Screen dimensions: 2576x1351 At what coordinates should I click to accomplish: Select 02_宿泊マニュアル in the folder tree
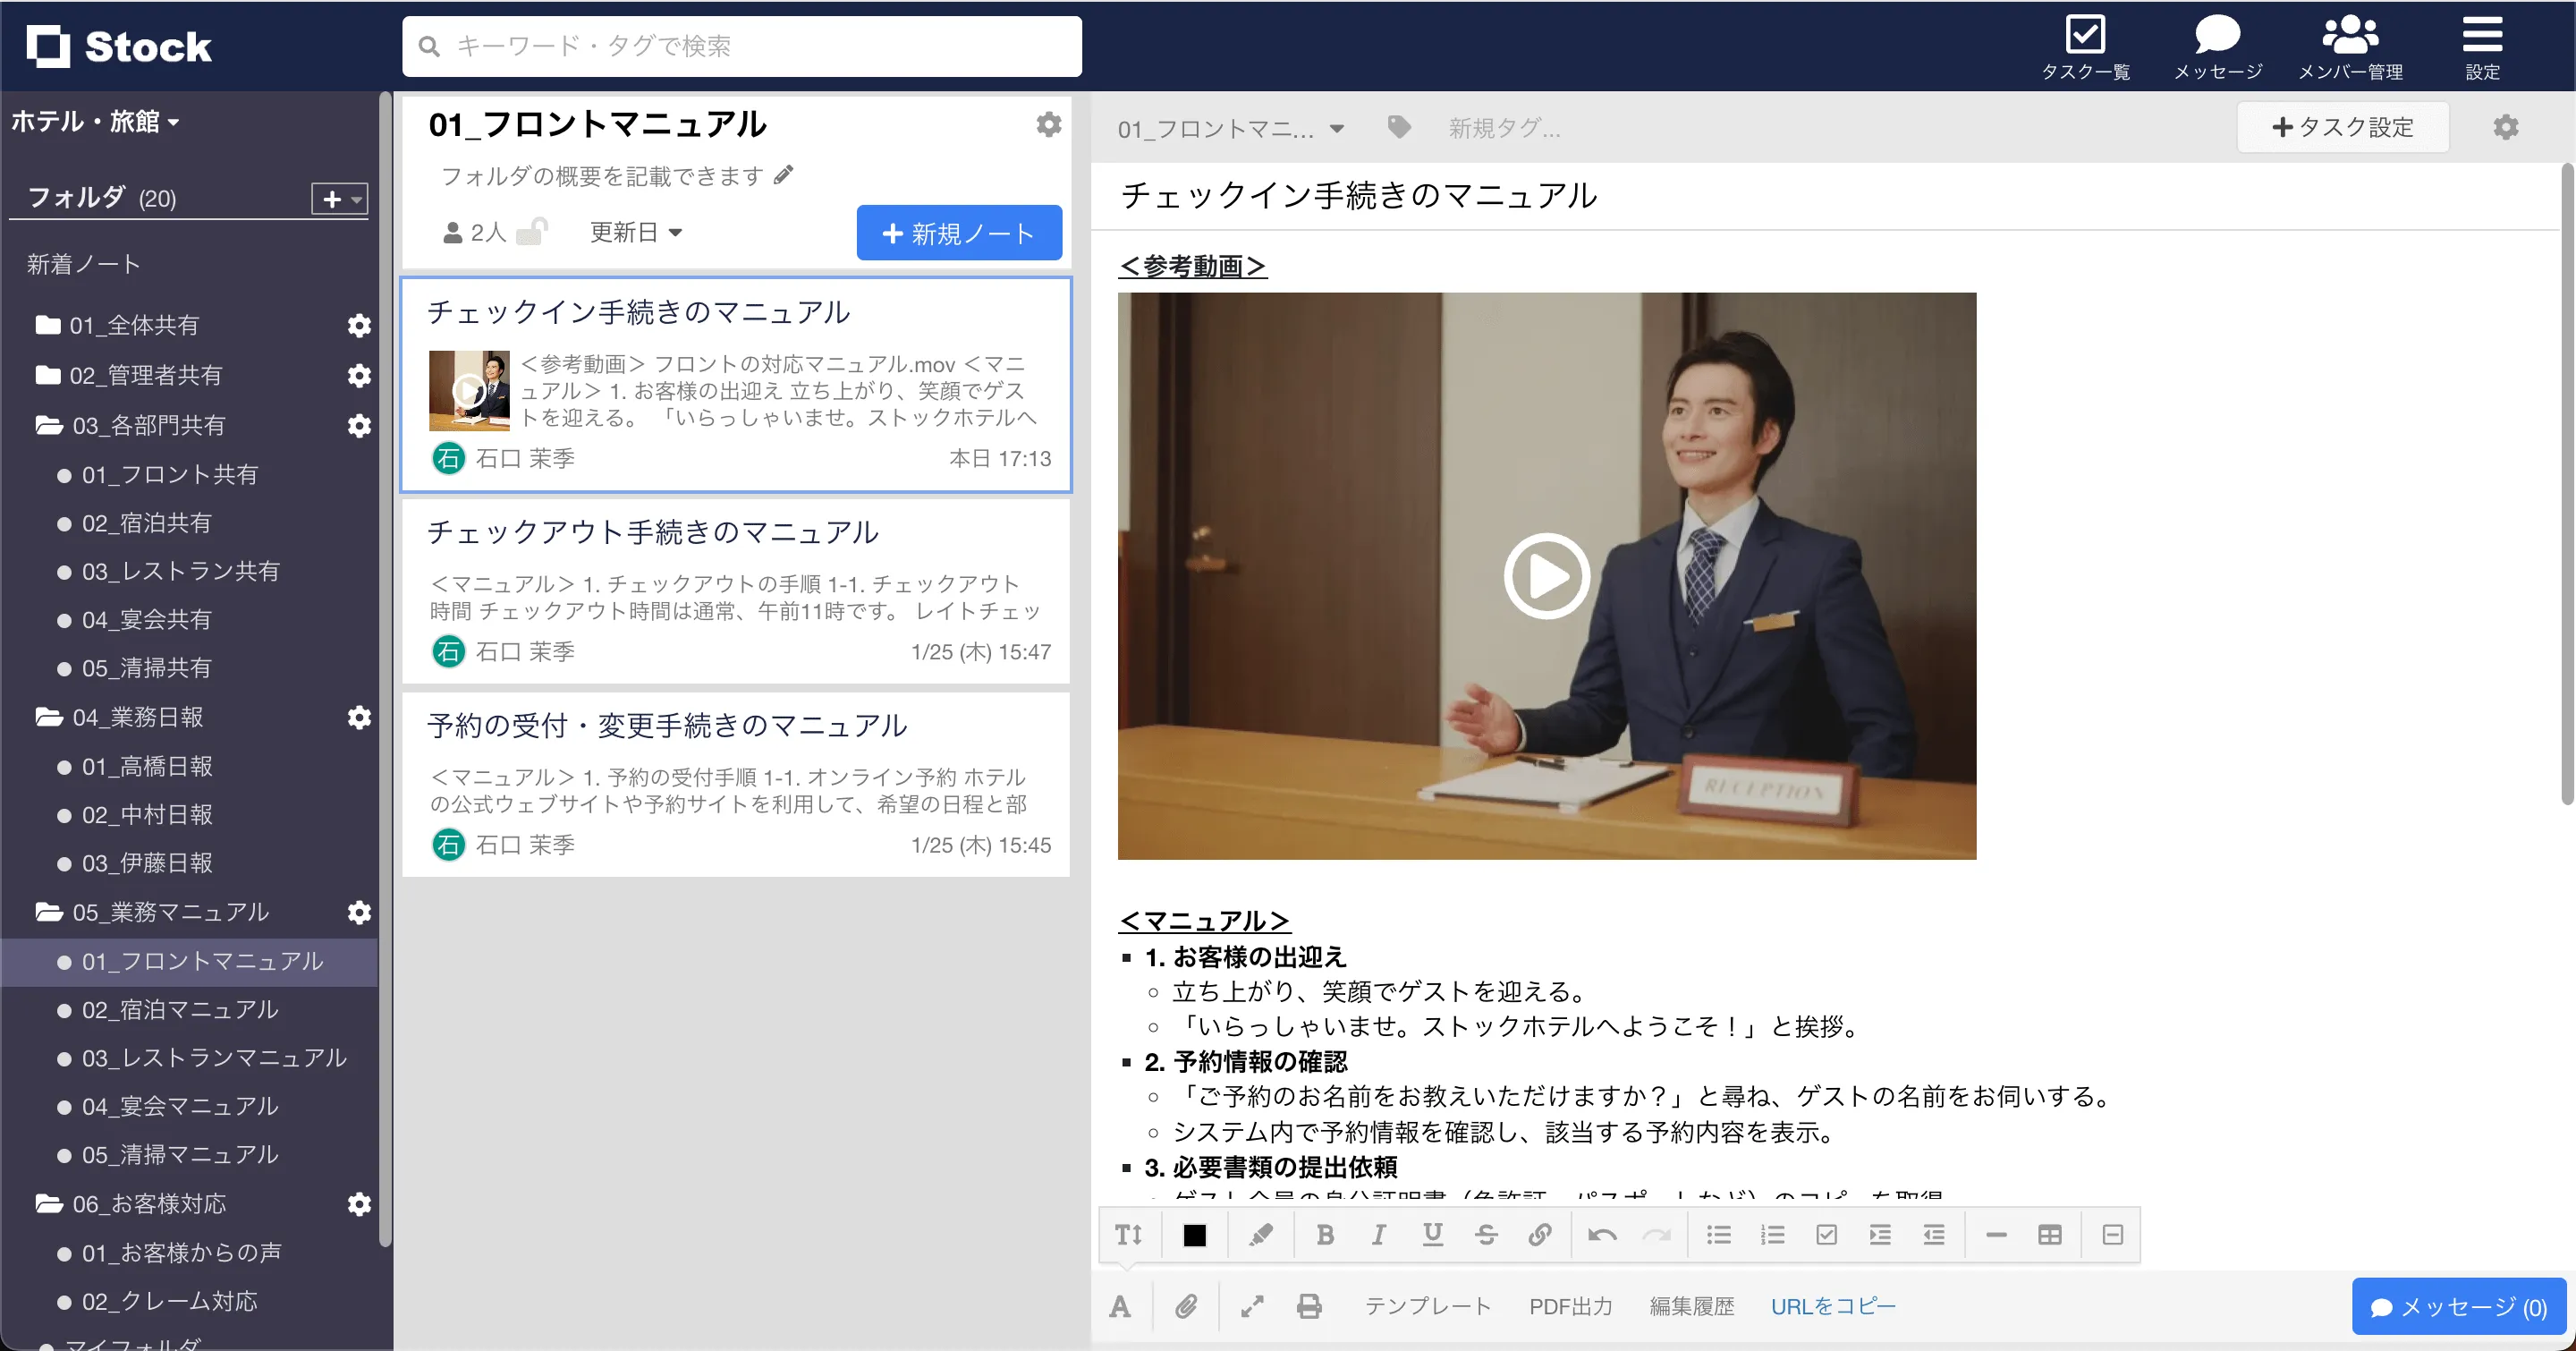(x=180, y=1009)
